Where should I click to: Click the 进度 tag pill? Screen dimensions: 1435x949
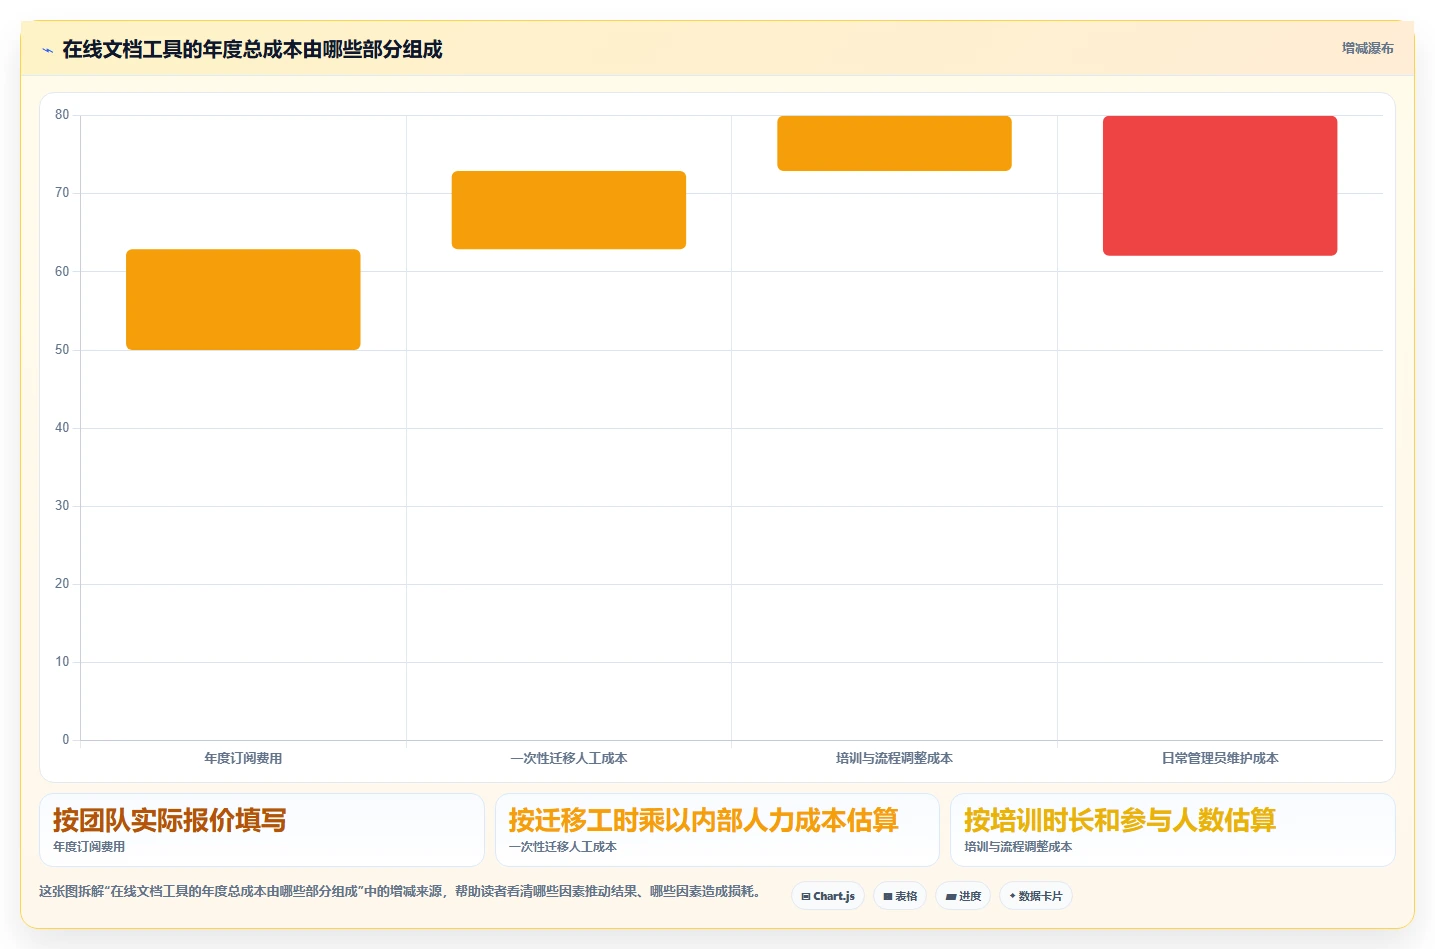[x=963, y=896]
